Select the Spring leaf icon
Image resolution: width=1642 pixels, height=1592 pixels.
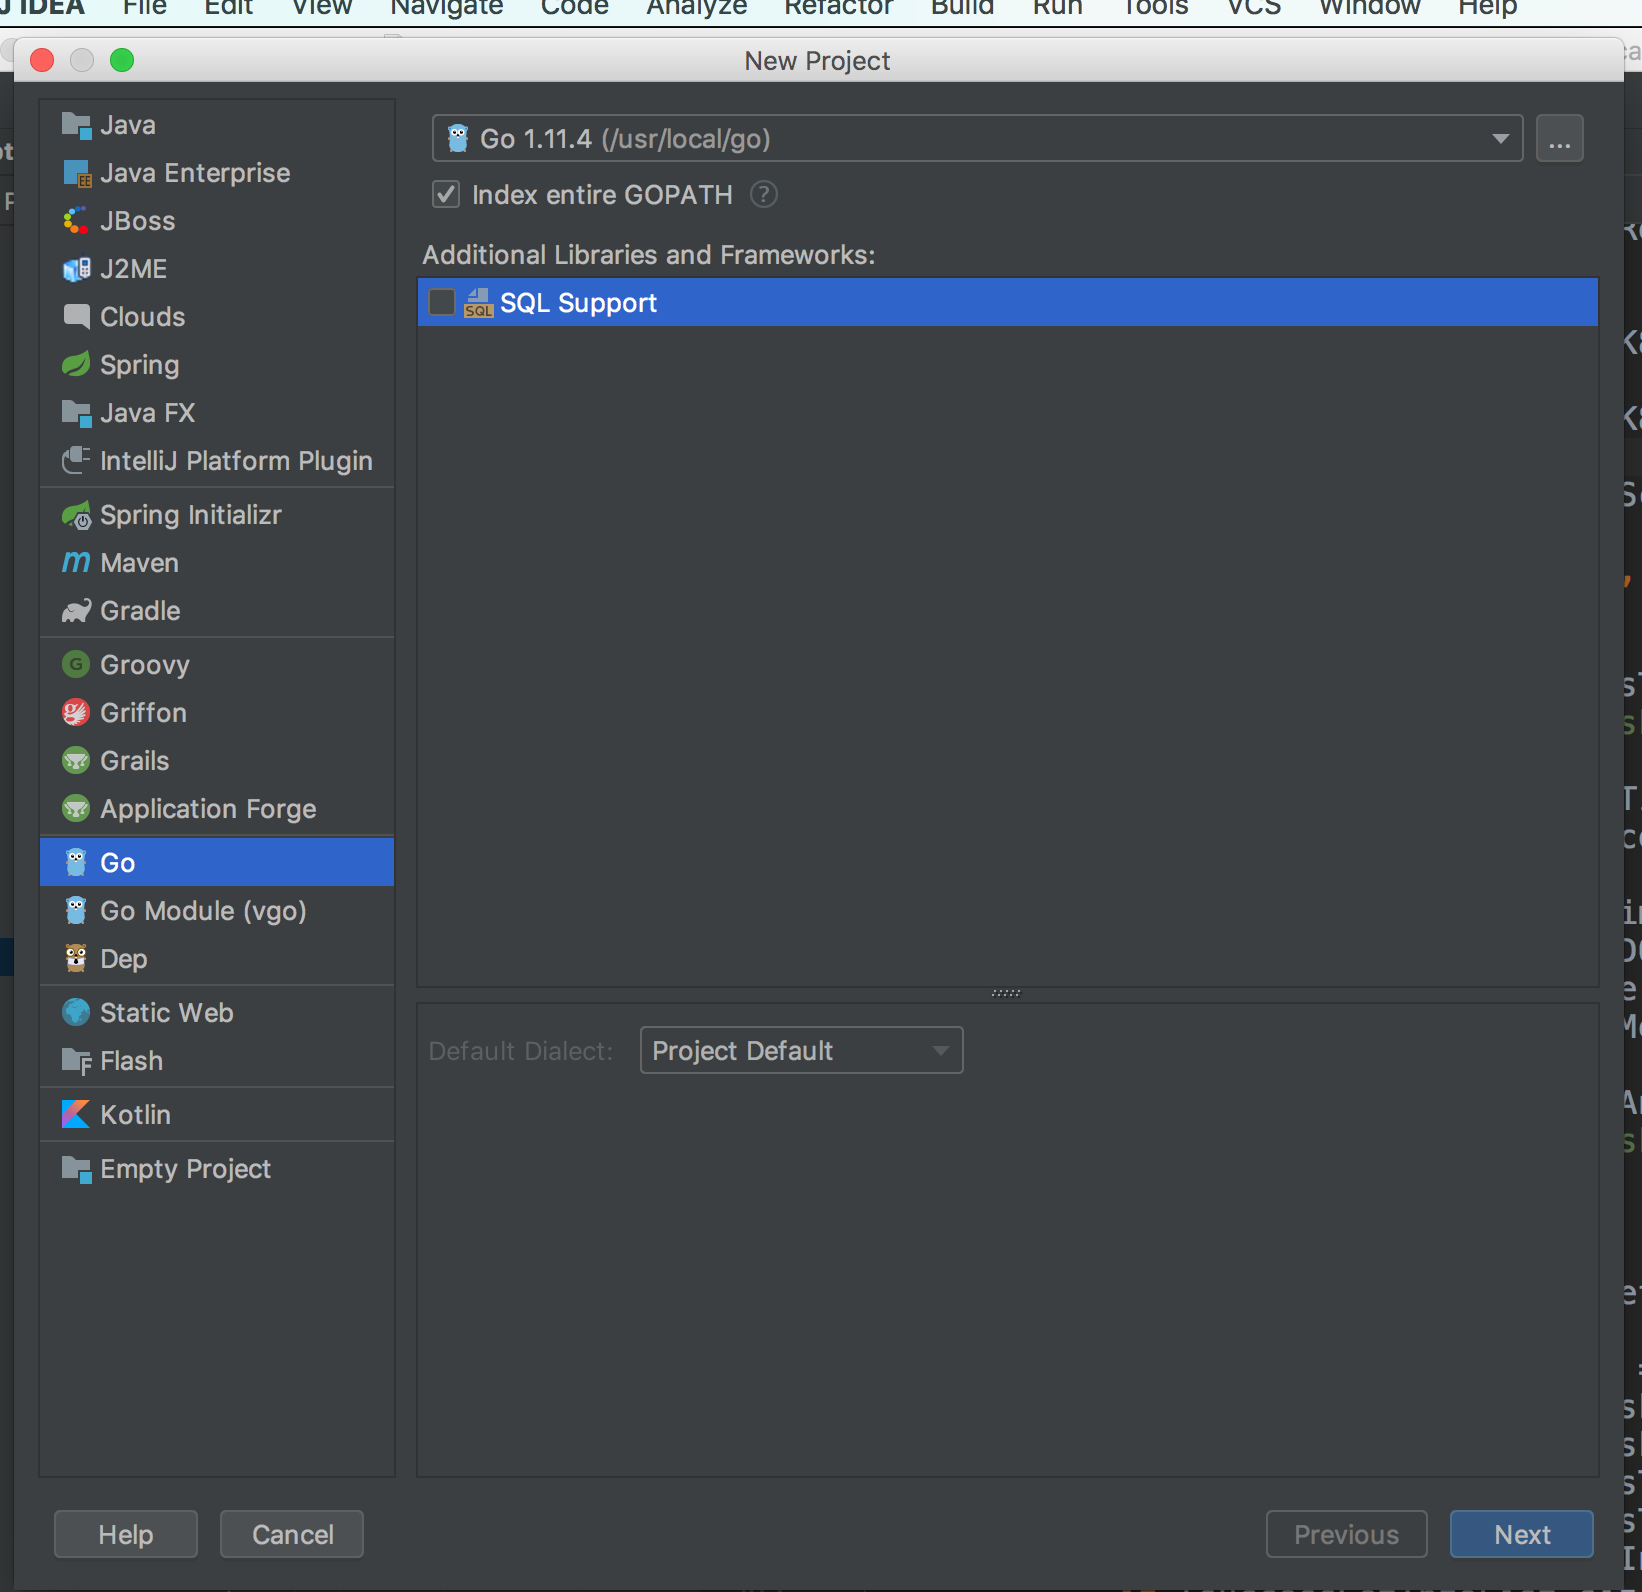tap(76, 365)
